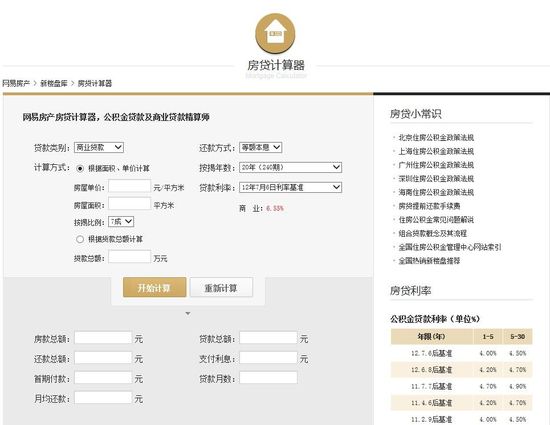Click the 还款总额 result field
This screenshot has height=425, width=550.
click(x=103, y=358)
